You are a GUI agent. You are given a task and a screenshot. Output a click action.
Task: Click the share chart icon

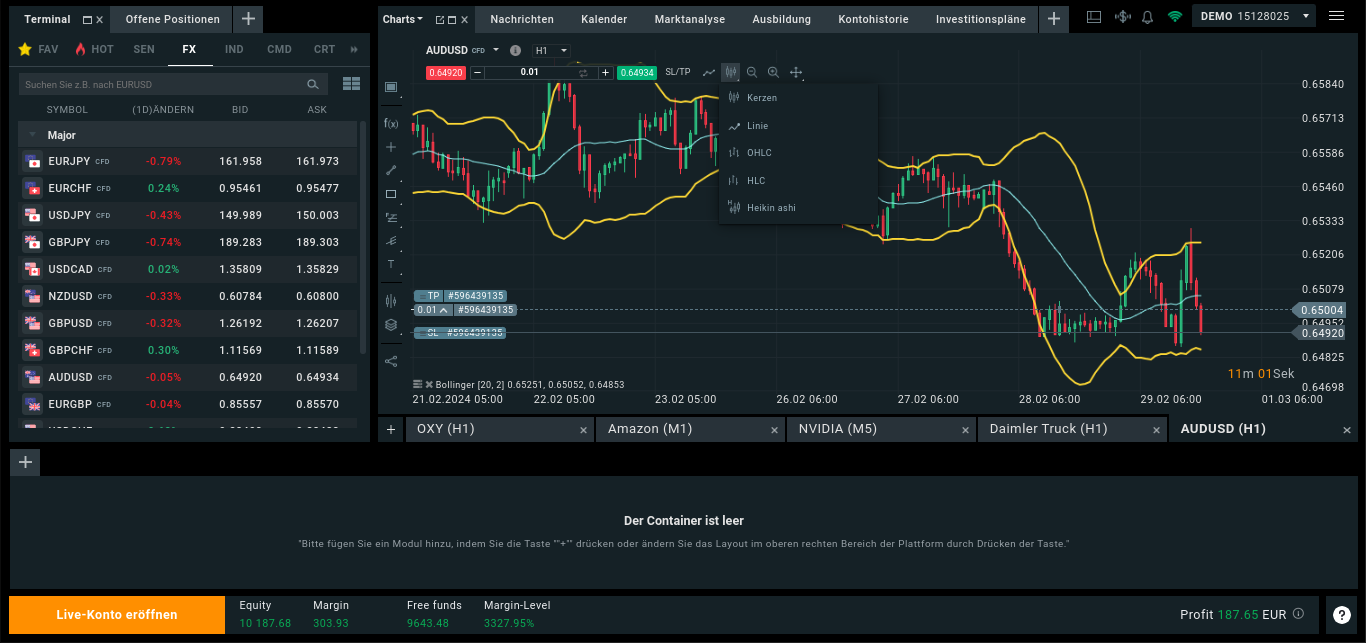click(391, 361)
